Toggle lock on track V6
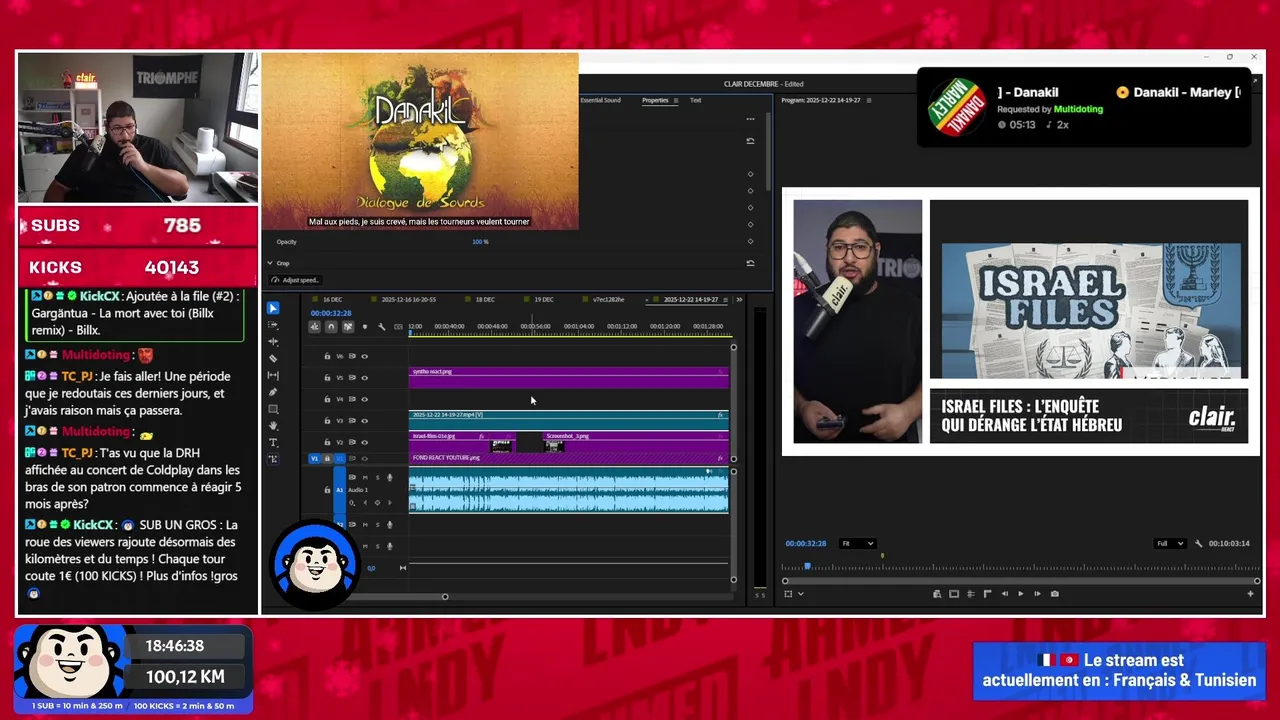This screenshot has height=720, width=1280. coord(327,356)
